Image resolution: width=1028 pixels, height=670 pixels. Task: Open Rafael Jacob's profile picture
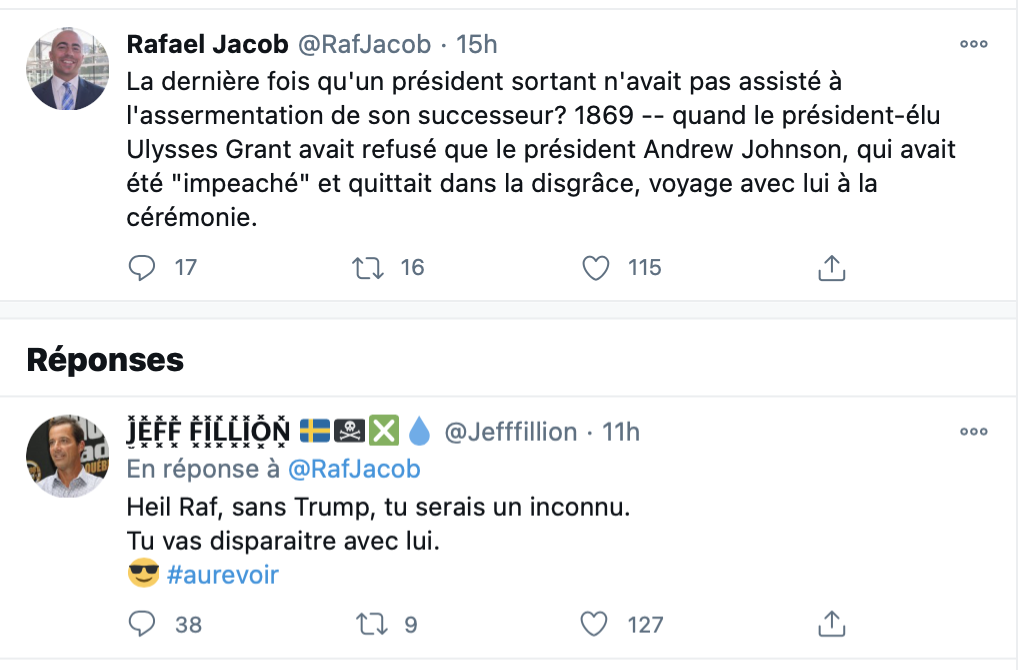pos(68,70)
